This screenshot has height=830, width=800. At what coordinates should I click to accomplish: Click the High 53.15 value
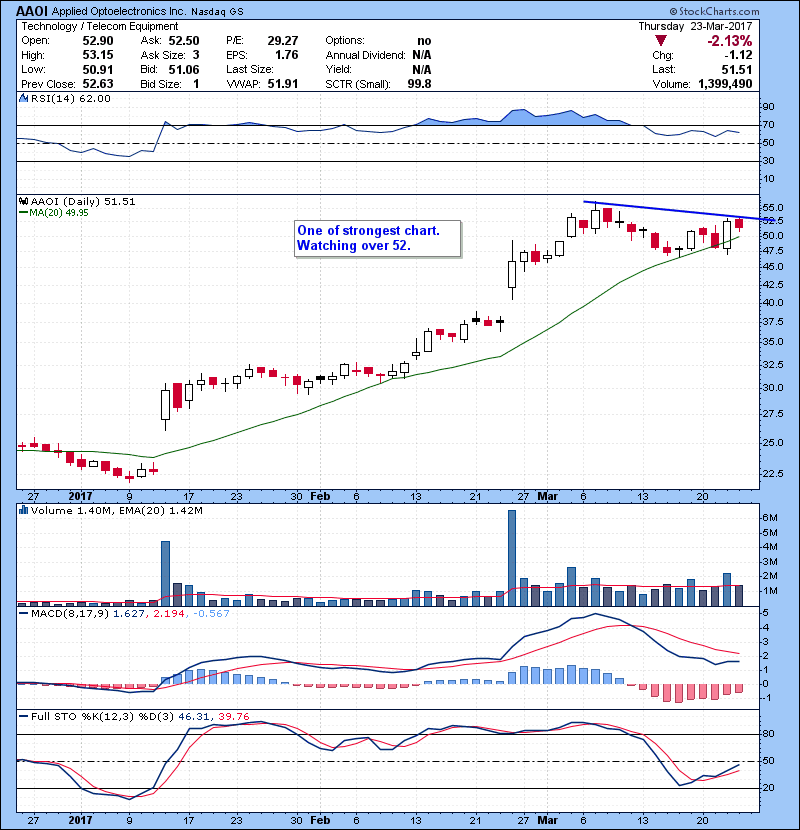pos(98,55)
